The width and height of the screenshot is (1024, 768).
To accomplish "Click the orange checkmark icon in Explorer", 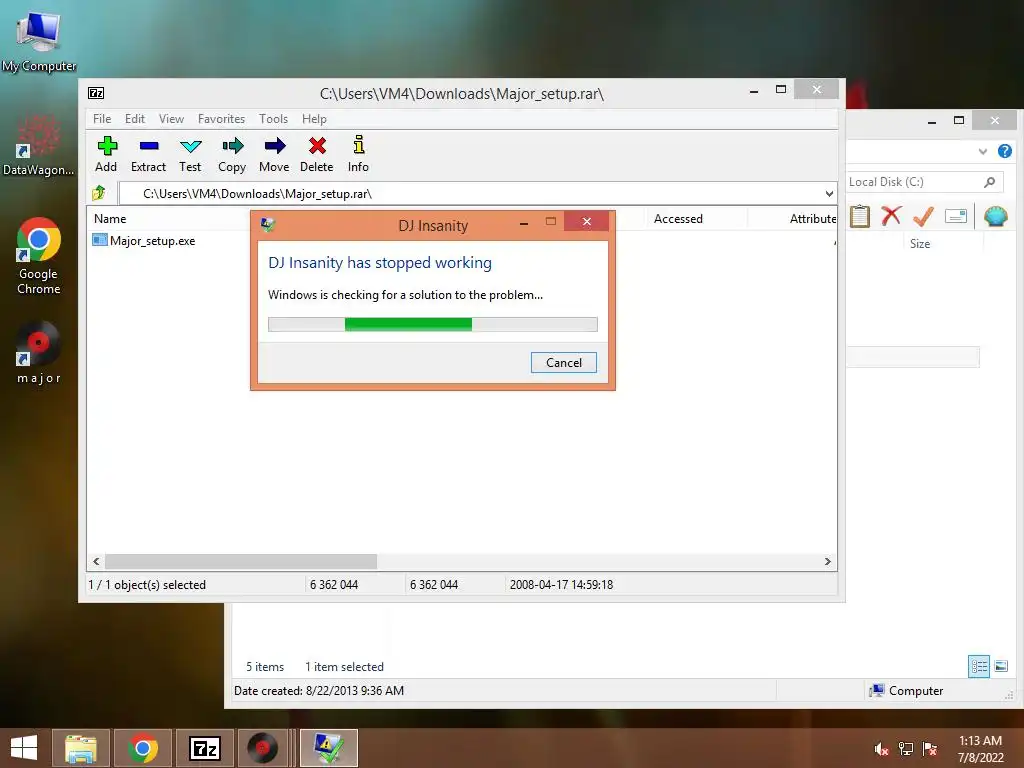I will tap(923, 216).
